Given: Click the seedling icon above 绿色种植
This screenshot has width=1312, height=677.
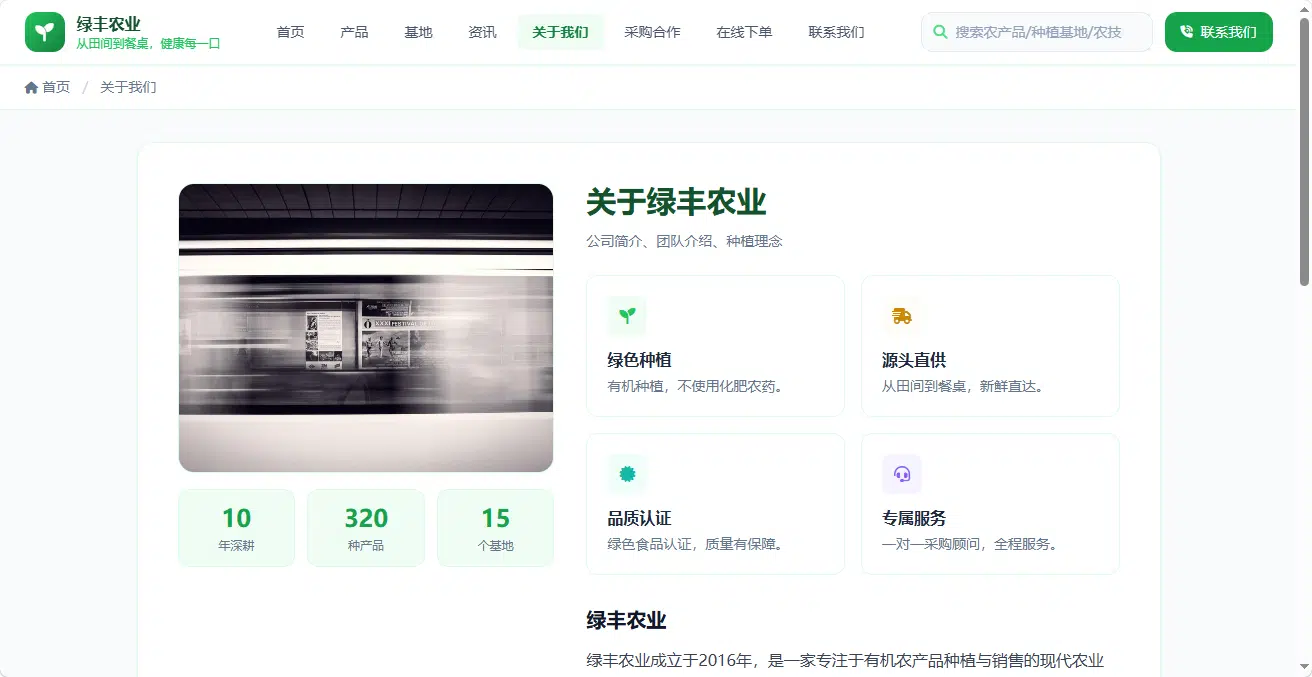Looking at the screenshot, I should [627, 316].
